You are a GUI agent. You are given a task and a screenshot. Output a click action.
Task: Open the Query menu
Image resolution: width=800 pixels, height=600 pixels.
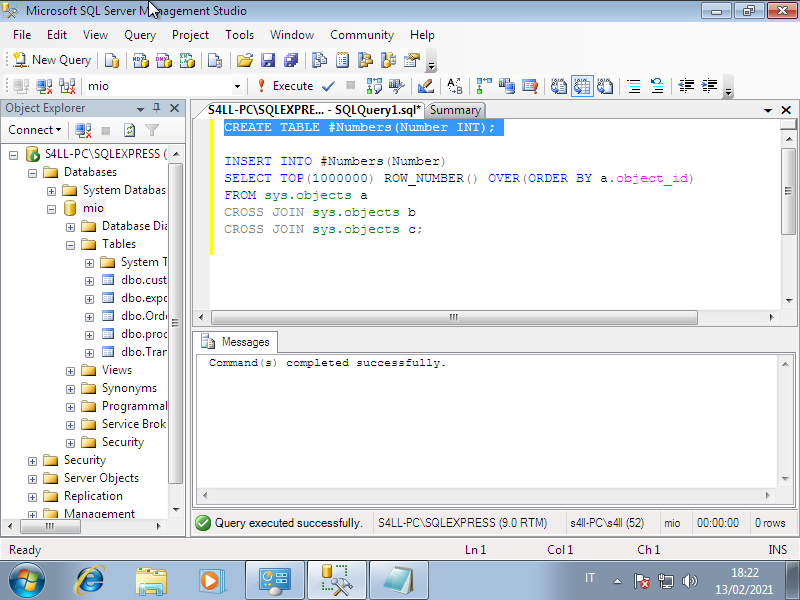pyautogui.click(x=140, y=35)
